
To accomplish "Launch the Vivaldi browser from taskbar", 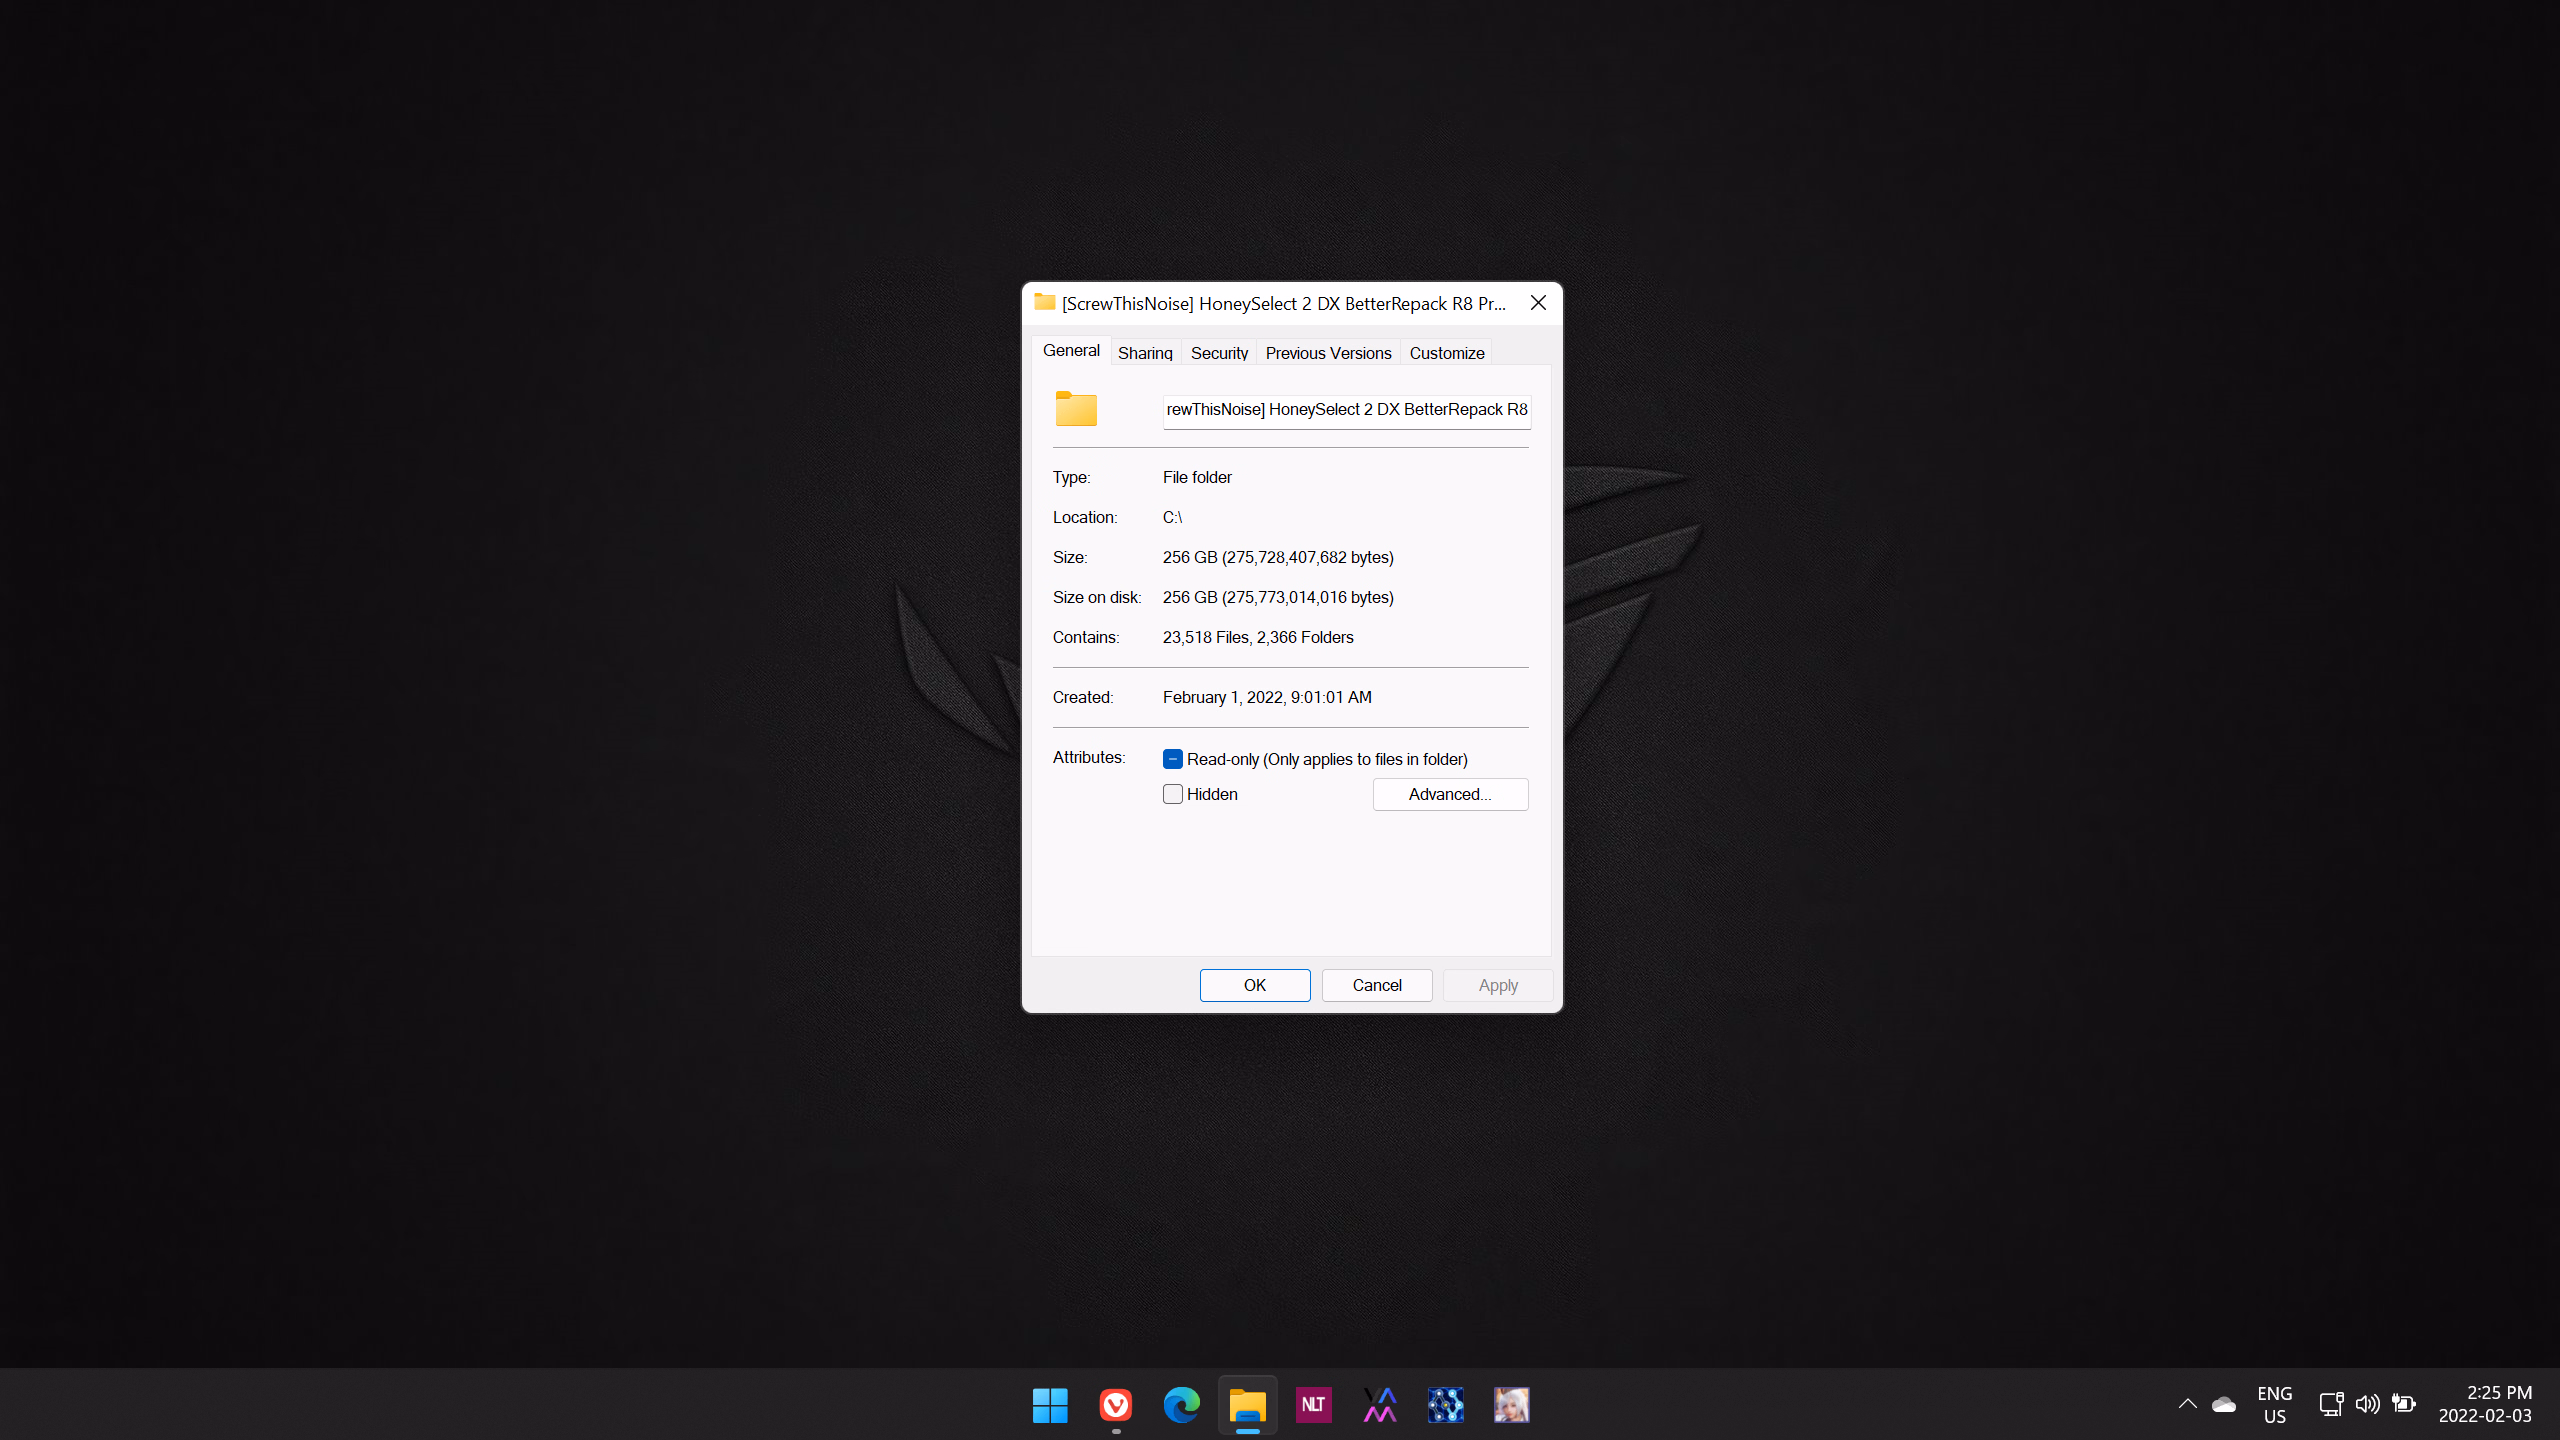I will (1116, 1405).
